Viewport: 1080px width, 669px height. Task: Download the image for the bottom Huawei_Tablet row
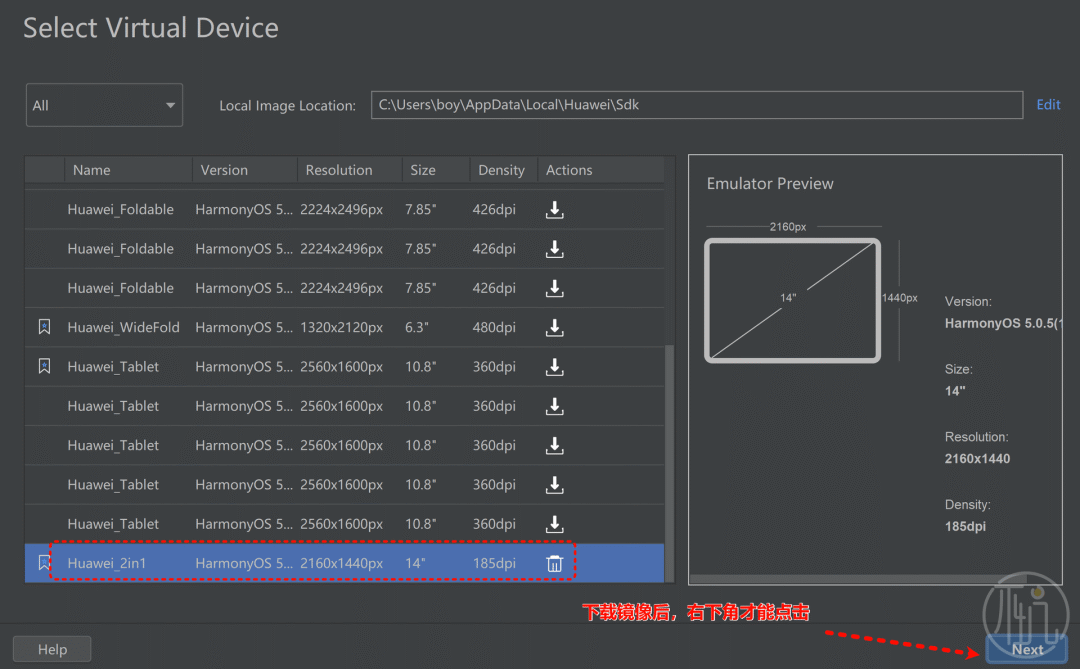pyautogui.click(x=554, y=524)
